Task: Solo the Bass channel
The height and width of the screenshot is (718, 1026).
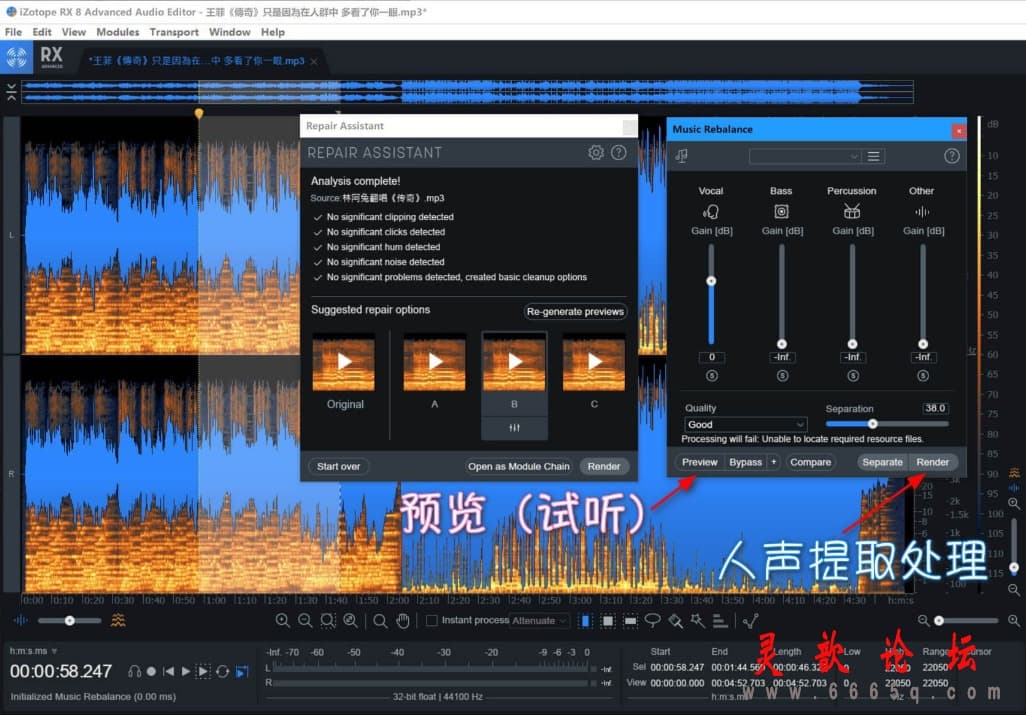Action: (x=782, y=376)
